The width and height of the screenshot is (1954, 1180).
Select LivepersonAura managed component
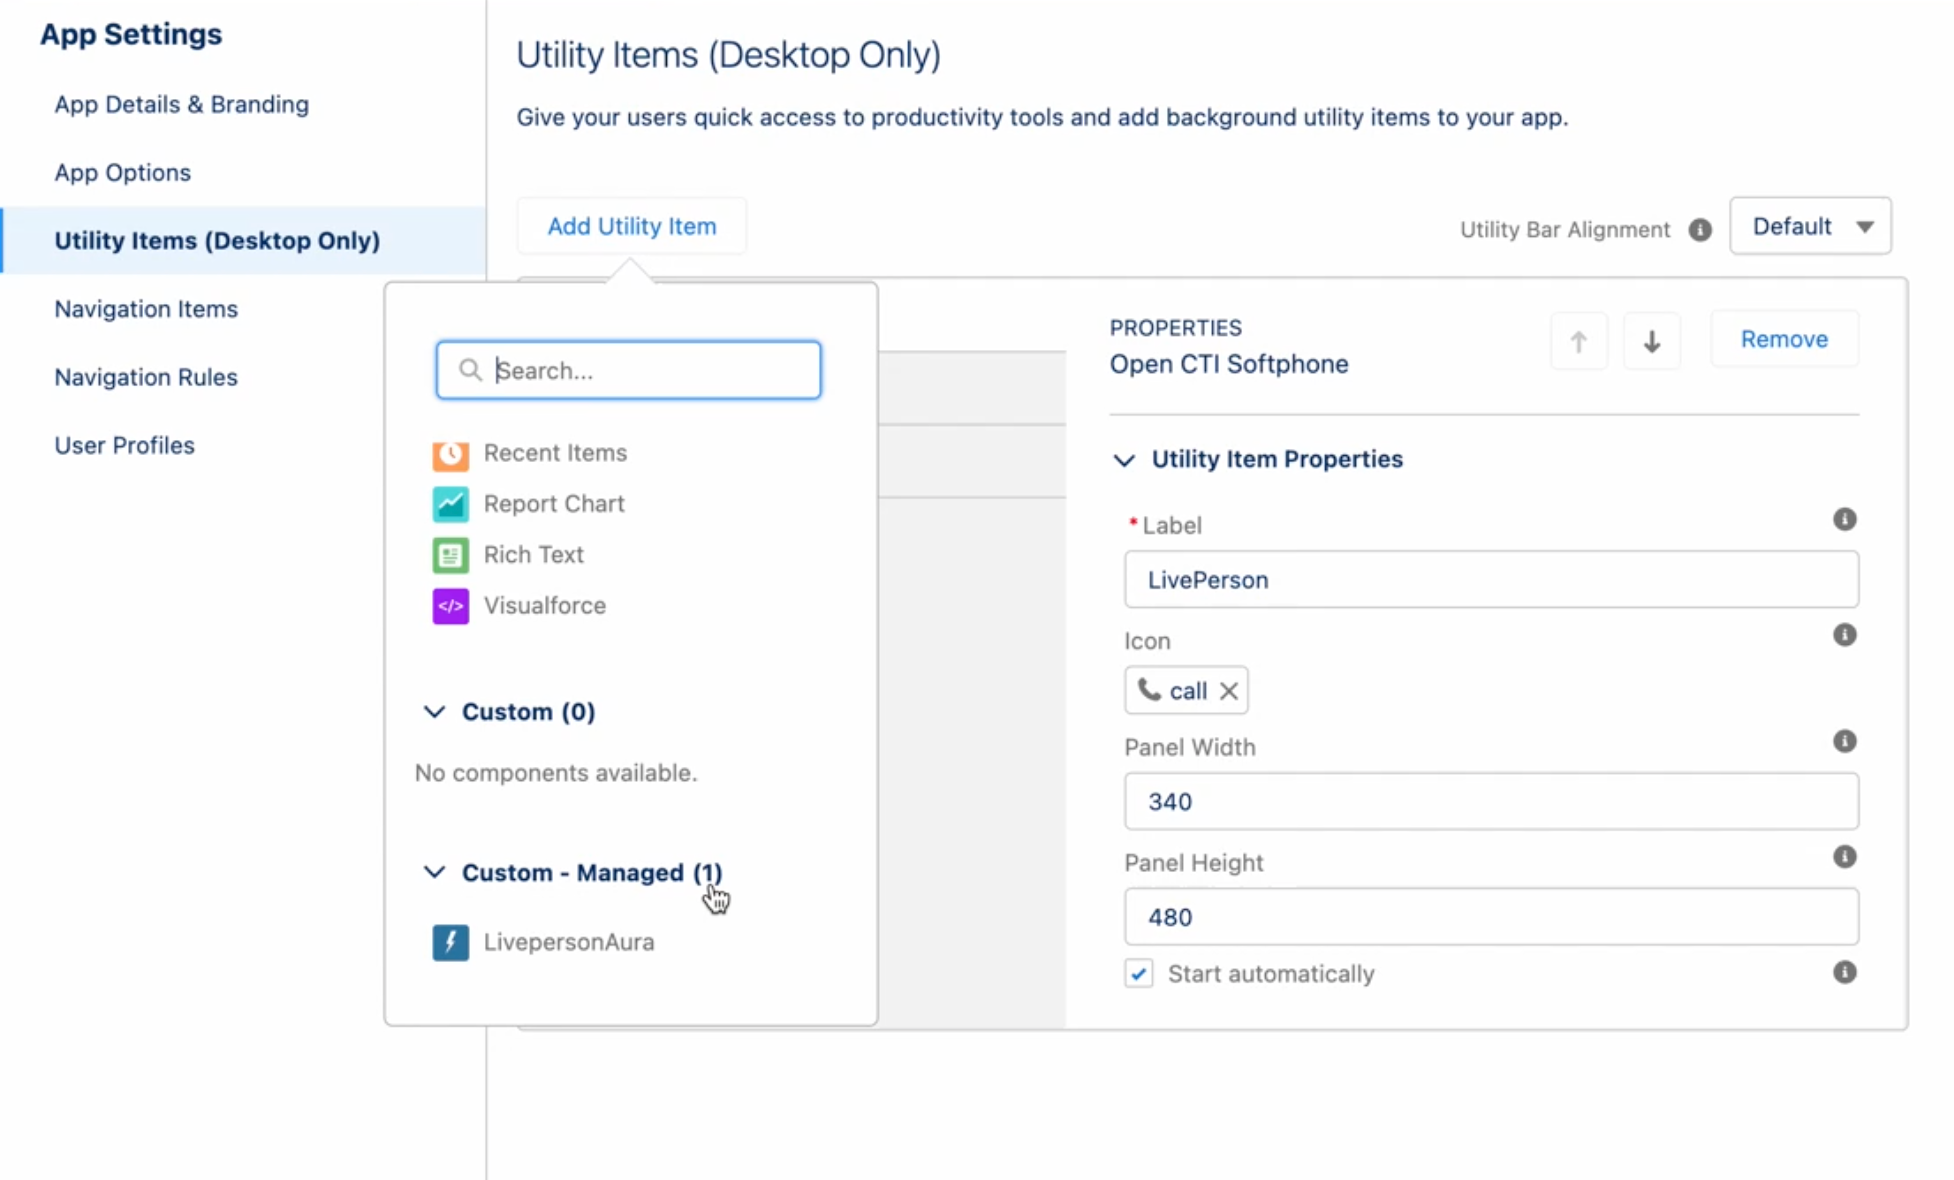click(569, 942)
